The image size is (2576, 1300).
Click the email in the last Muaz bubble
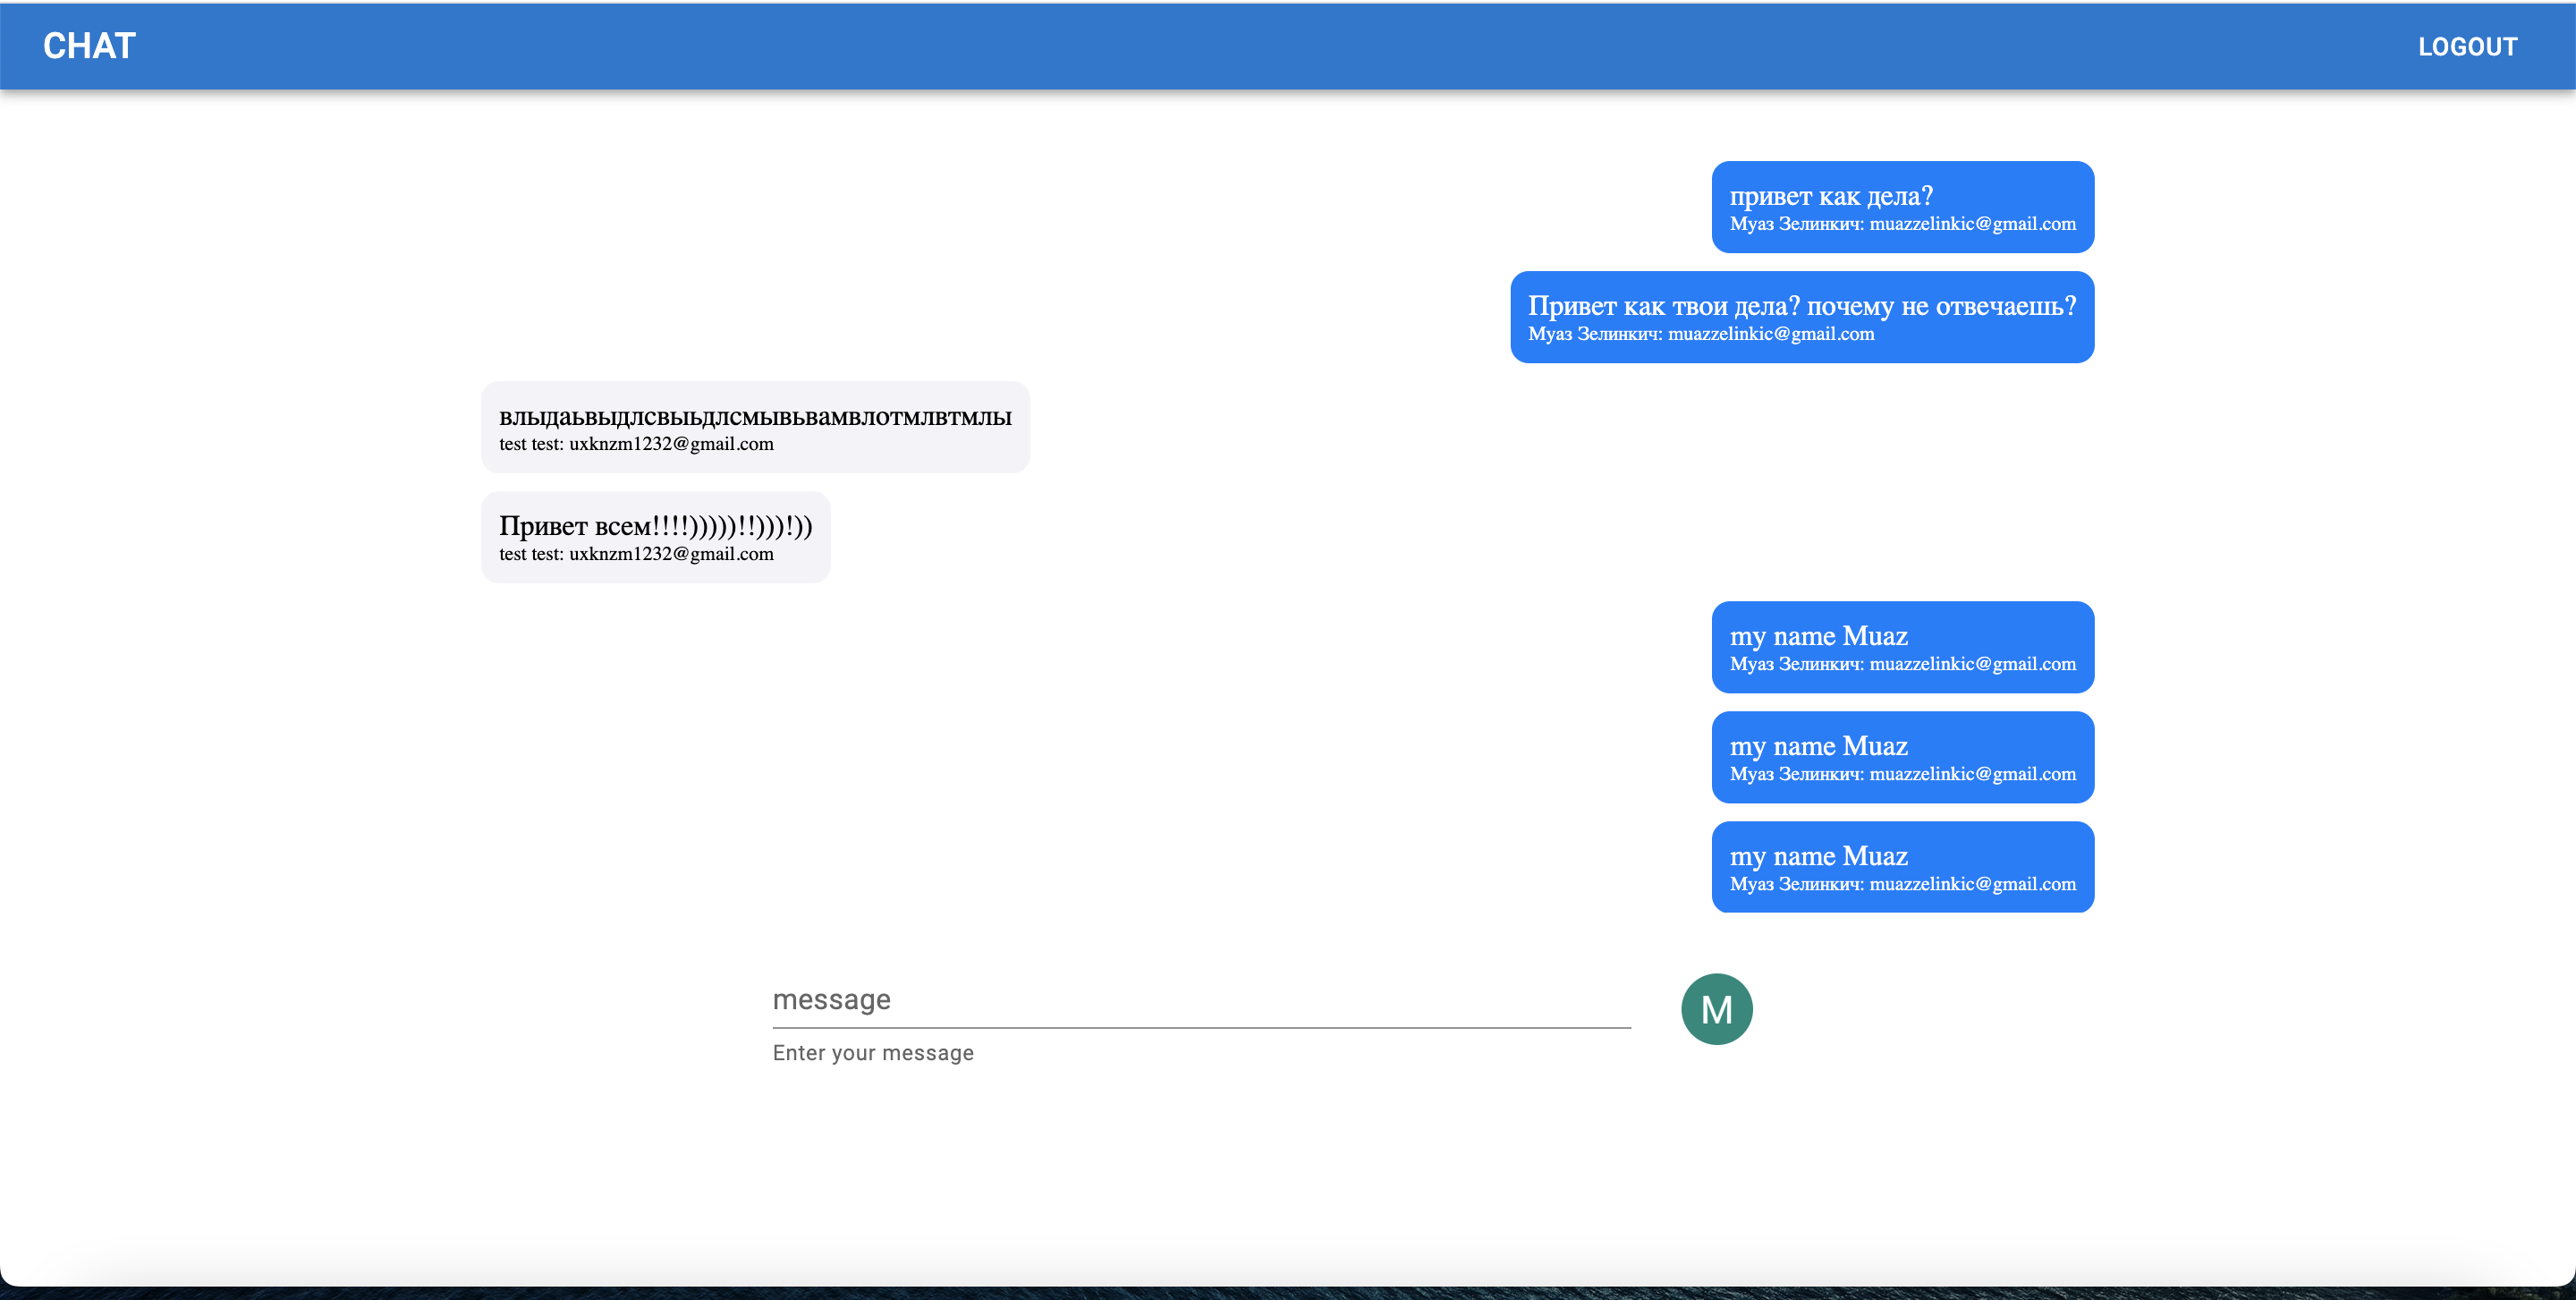point(1972,884)
